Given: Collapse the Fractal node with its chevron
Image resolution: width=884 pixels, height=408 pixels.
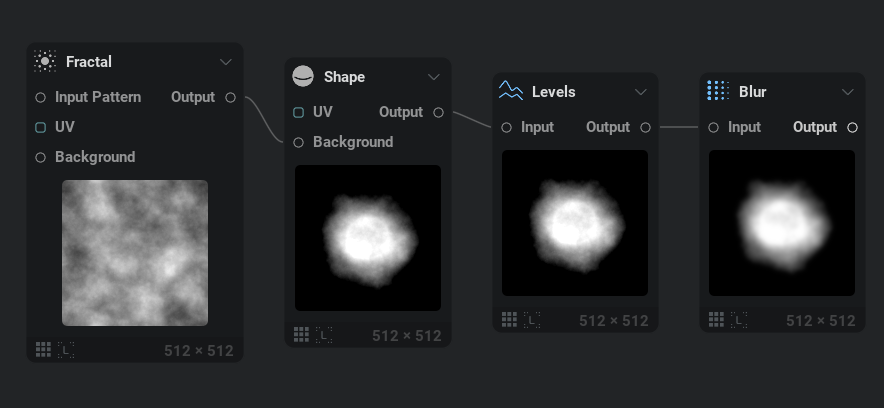Looking at the screenshot, I should 226,62.
